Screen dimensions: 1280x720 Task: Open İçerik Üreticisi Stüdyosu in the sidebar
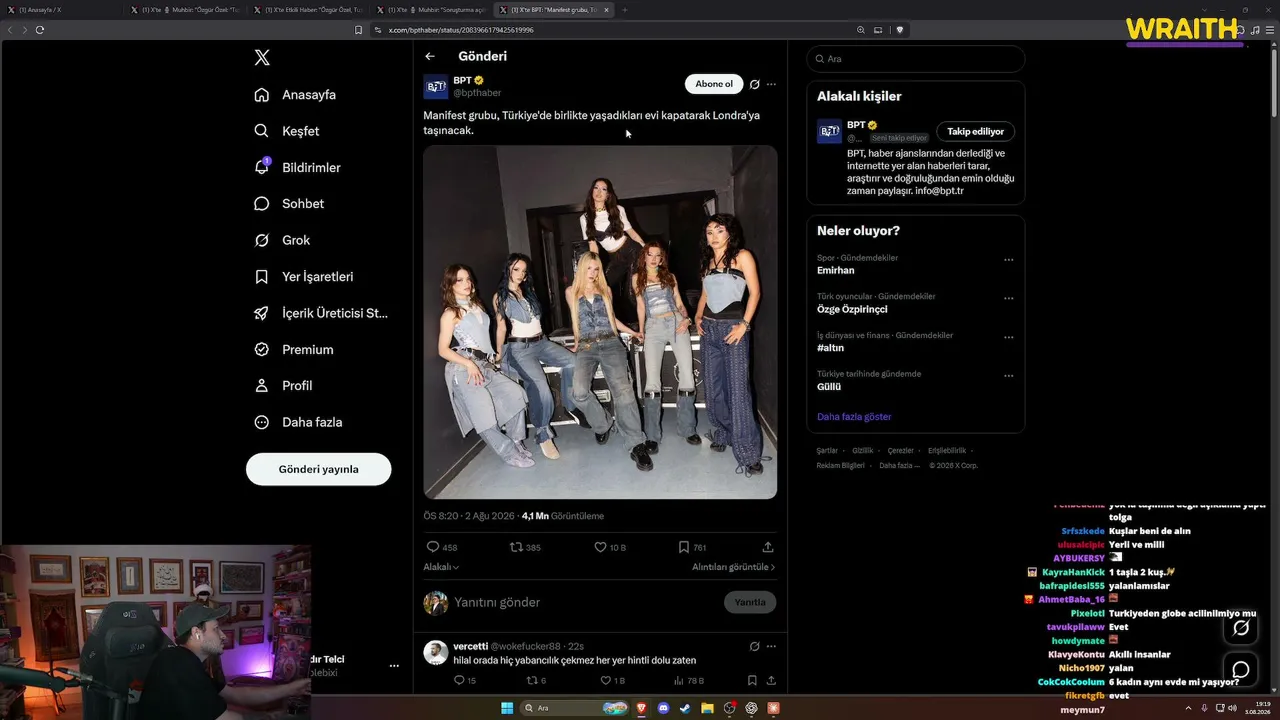(321, 313)
